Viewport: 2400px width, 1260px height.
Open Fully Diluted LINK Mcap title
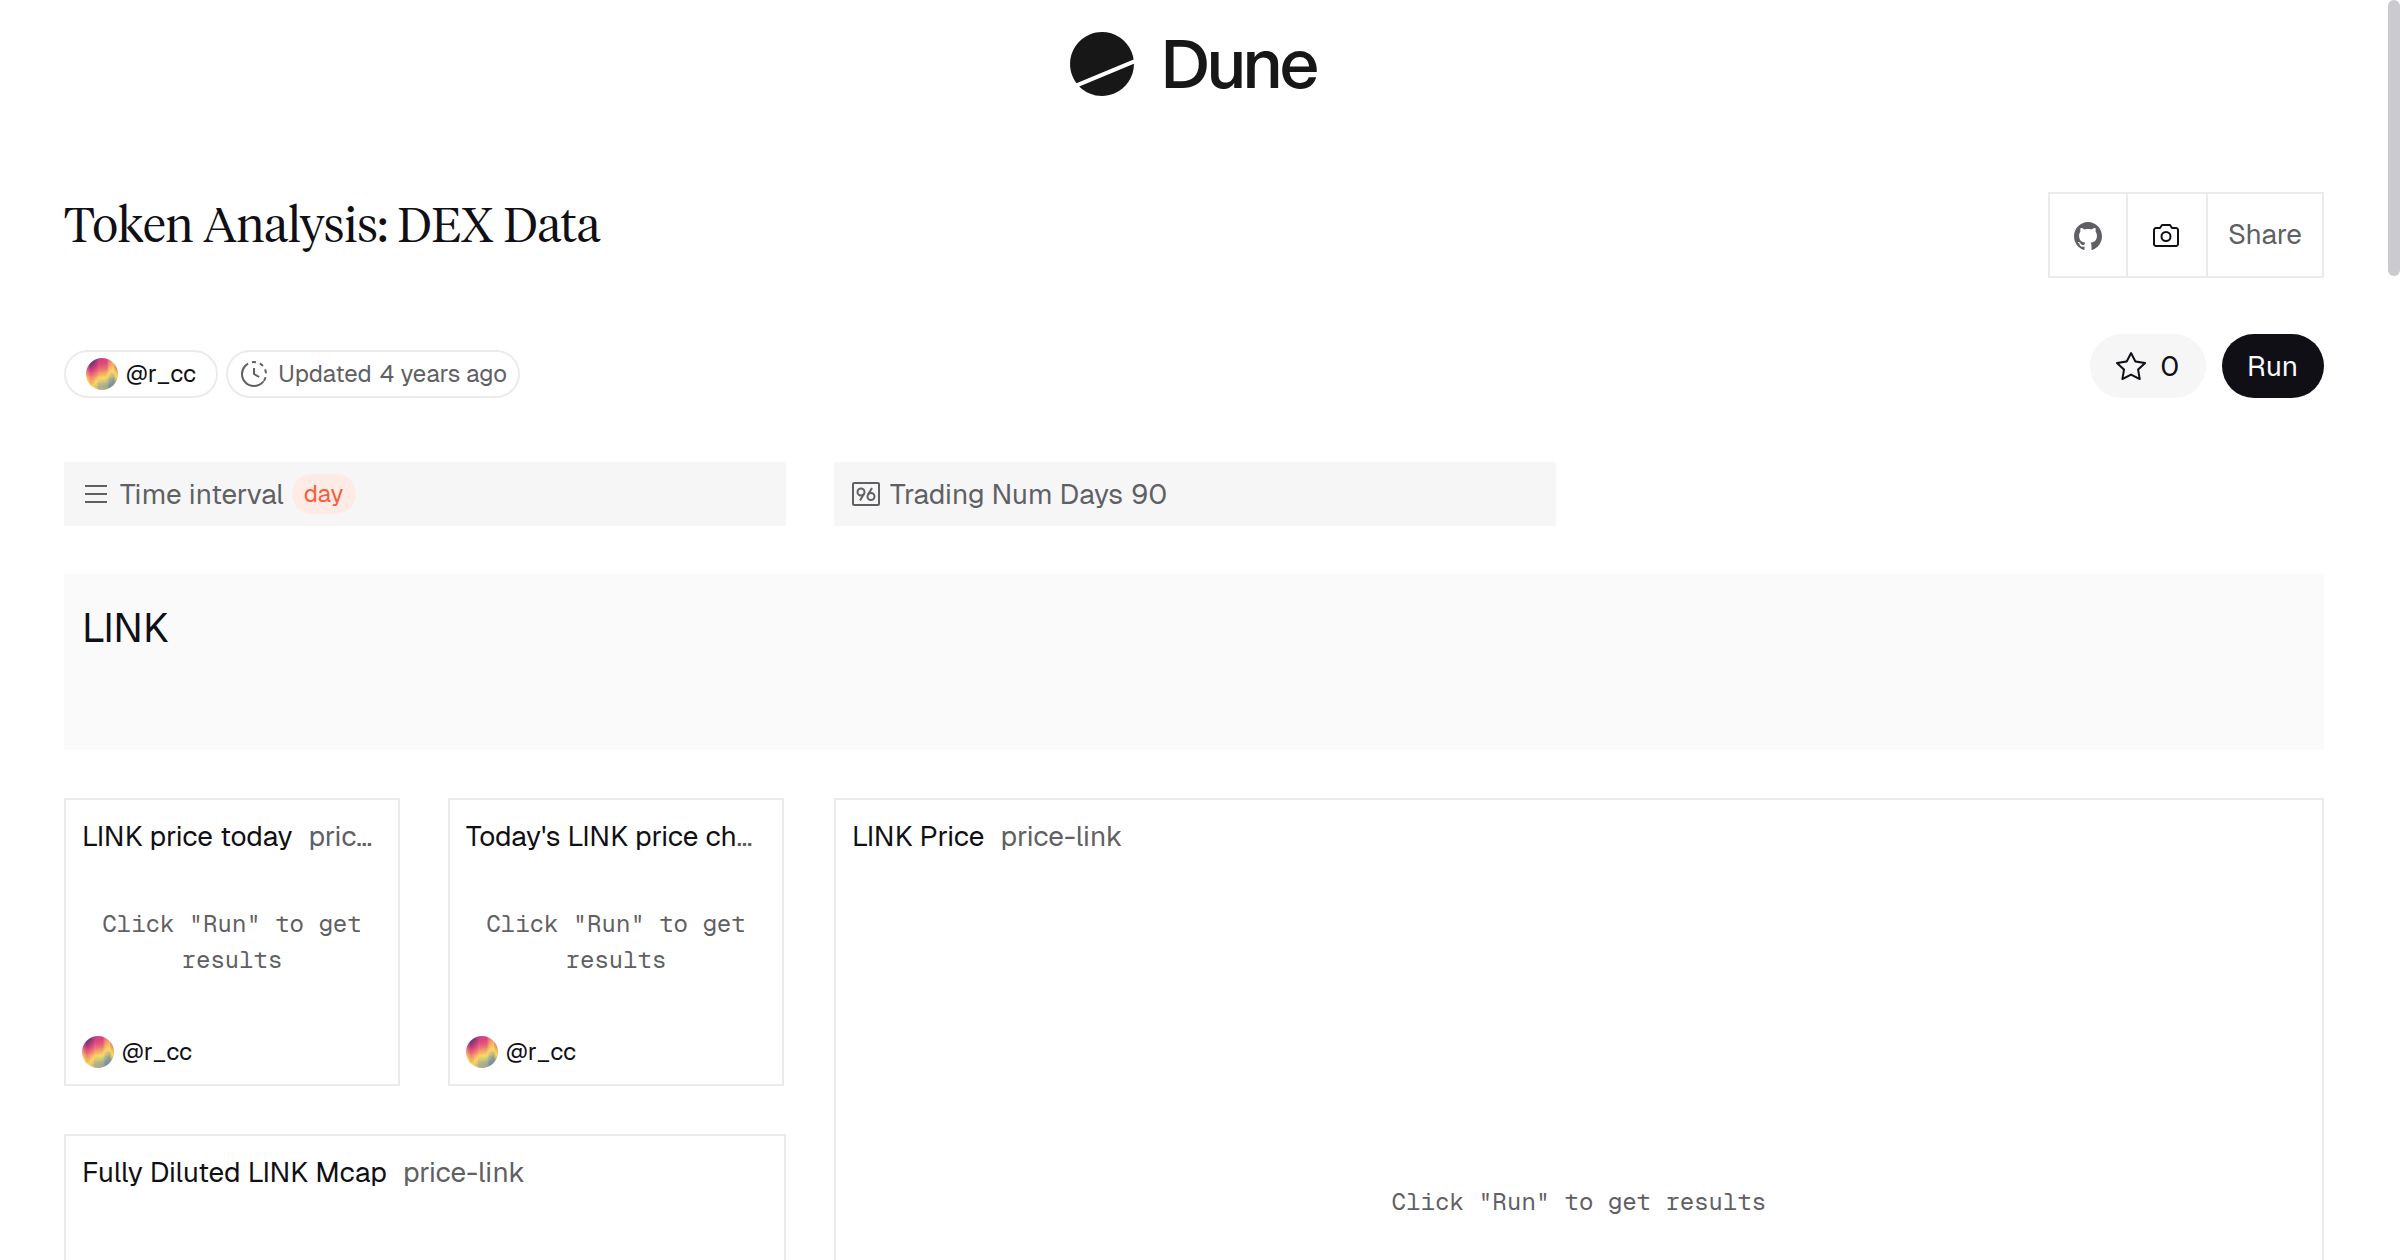[234, 1172]
